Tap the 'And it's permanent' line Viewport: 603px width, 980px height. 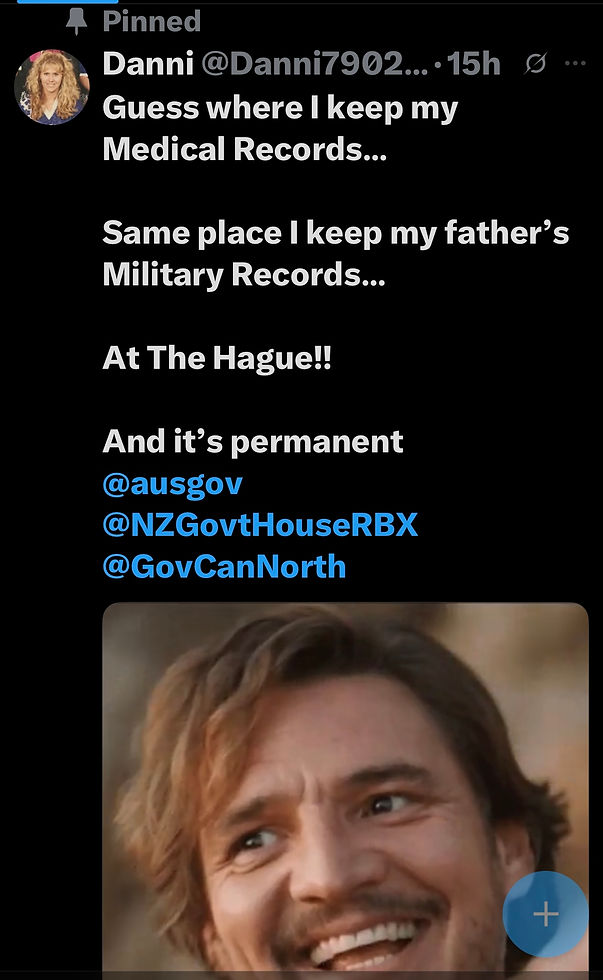pyautogui.click(x=253, y=442)
